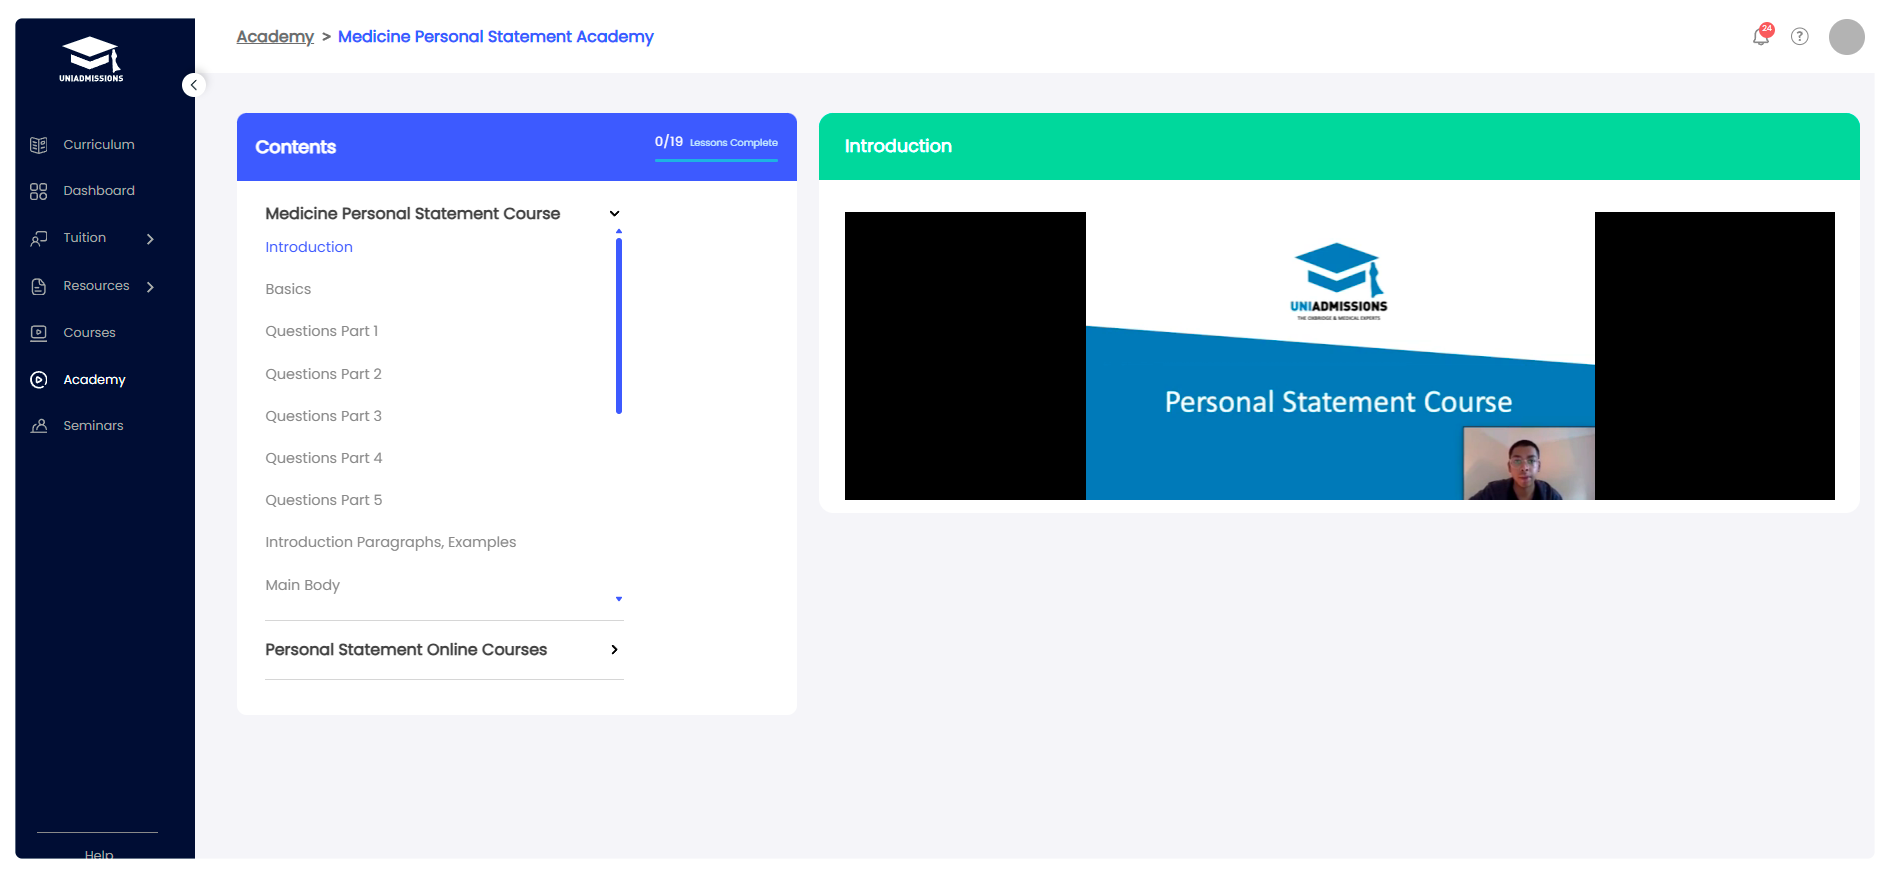
Task: Click the Introduction header of video panel
Action: pyautogui.click(x=1339, y=146)
